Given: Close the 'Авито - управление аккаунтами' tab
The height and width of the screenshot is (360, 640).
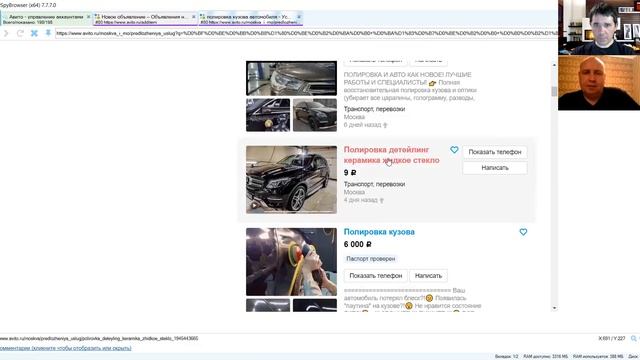Looking at the screenshot, I should click(88, 17).
